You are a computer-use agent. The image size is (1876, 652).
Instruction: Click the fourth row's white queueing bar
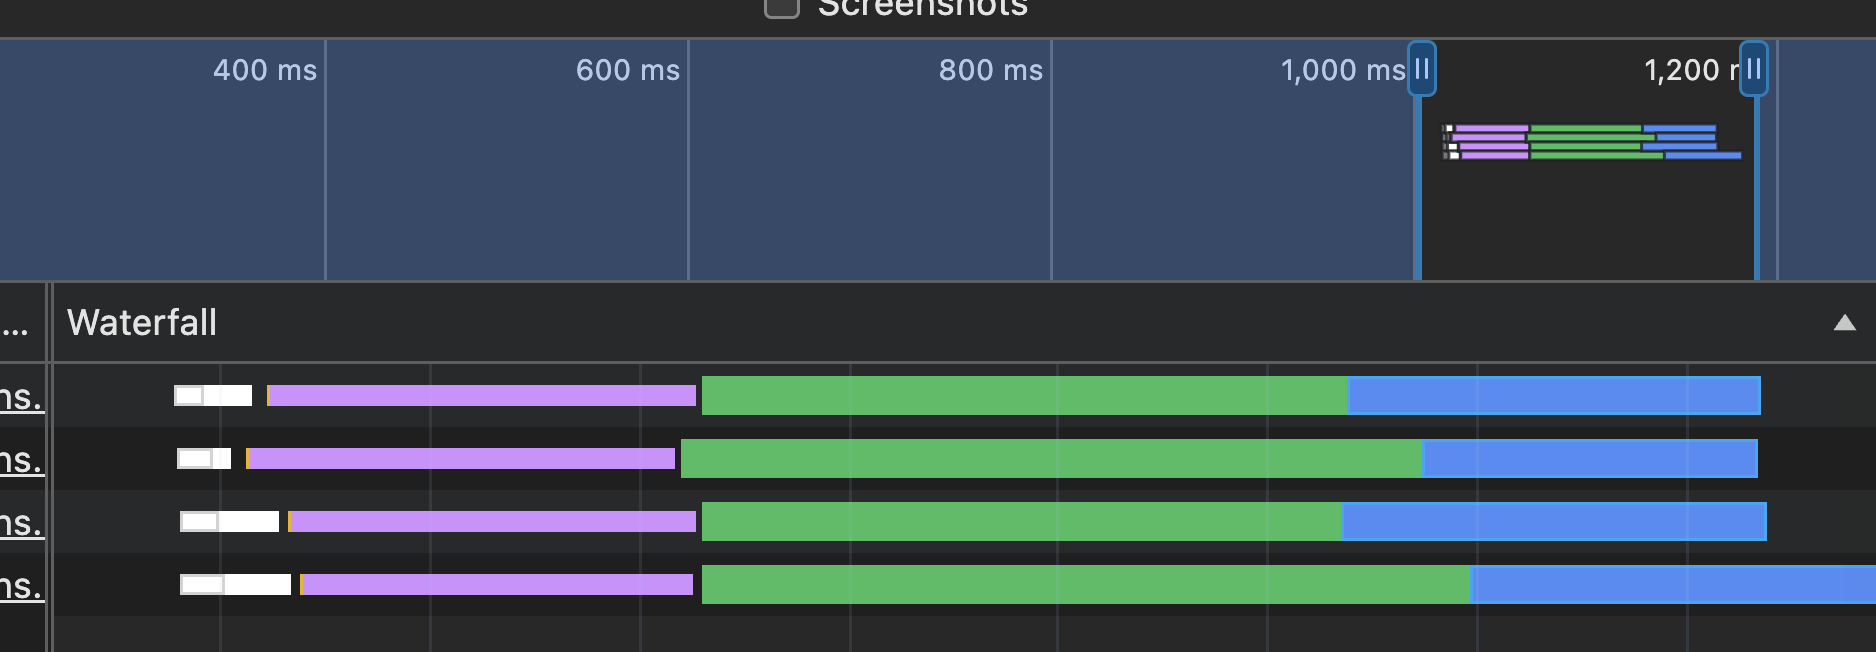coord(235,585)
